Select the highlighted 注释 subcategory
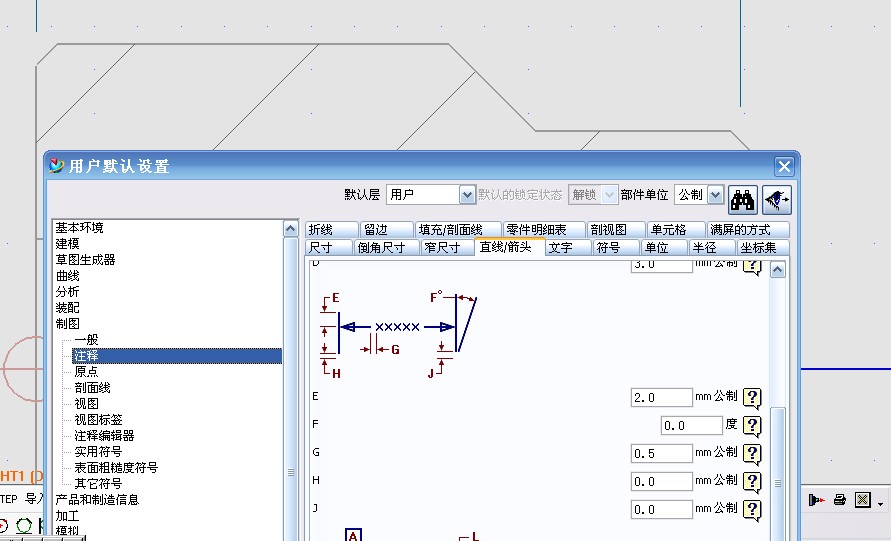Image resolution: width=891 pixels, height=541 pixels. [x=177, y=356]
